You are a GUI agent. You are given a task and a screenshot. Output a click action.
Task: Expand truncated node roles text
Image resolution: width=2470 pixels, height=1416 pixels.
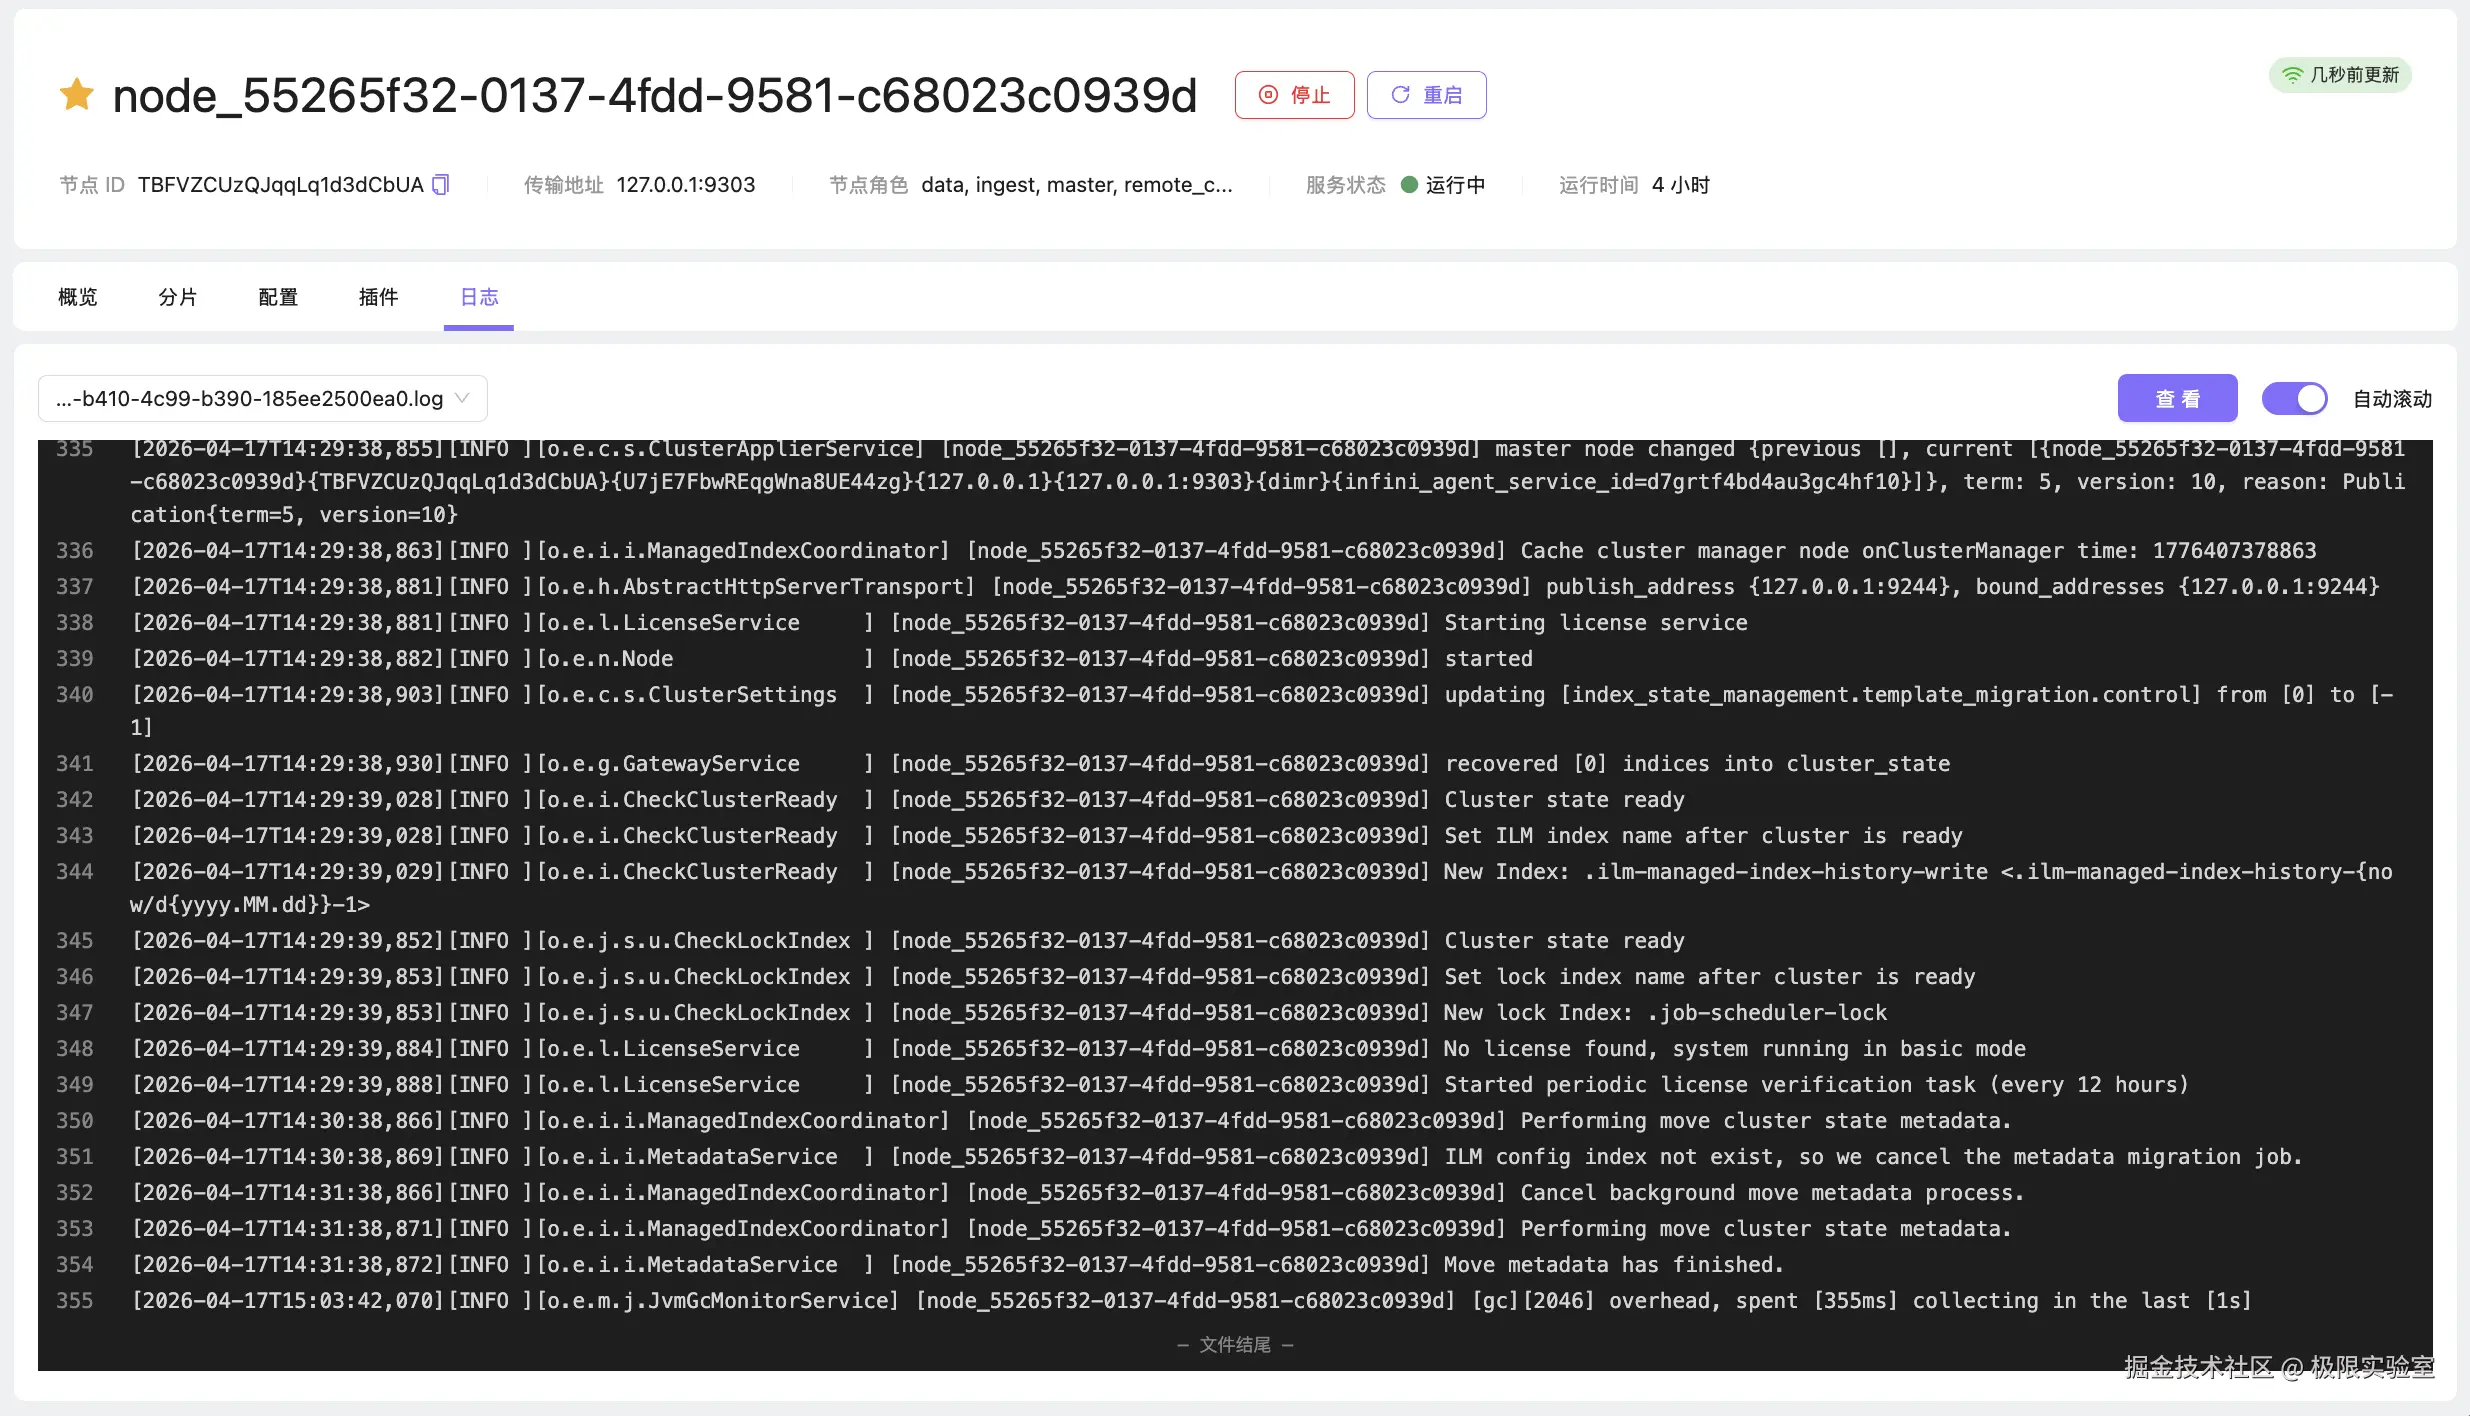coord(1076,185)
